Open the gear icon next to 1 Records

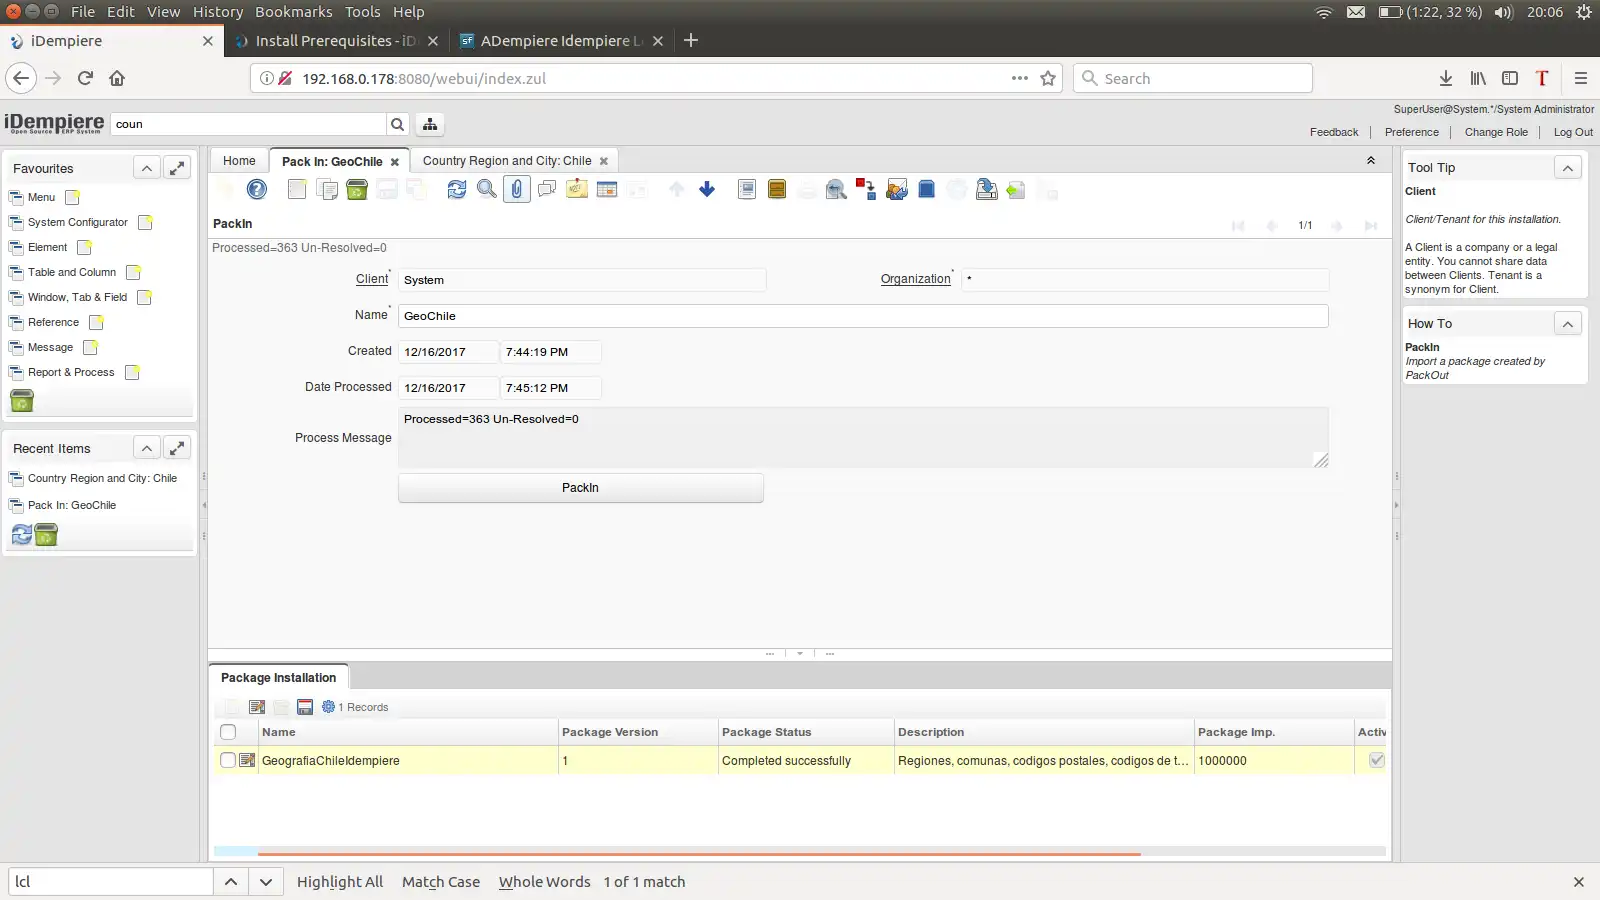point(328,707)
